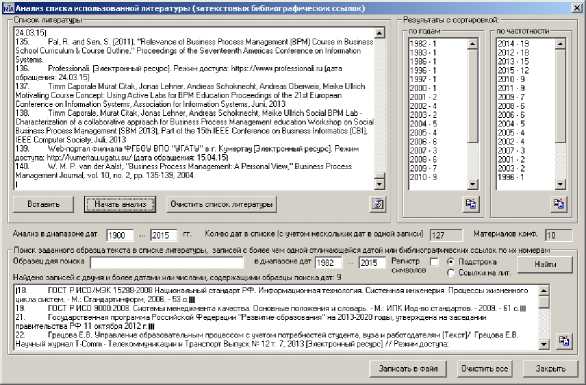The height and width of the screenshot is (385, 586).
Task: Click the Закрыть button
Action: (550, 369)
